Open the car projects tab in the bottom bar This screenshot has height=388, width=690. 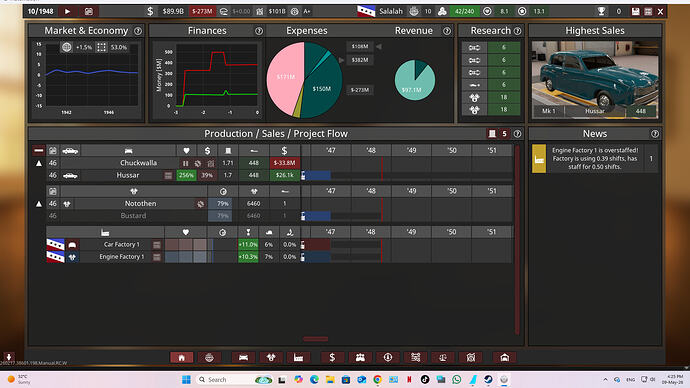pos(243,357)
